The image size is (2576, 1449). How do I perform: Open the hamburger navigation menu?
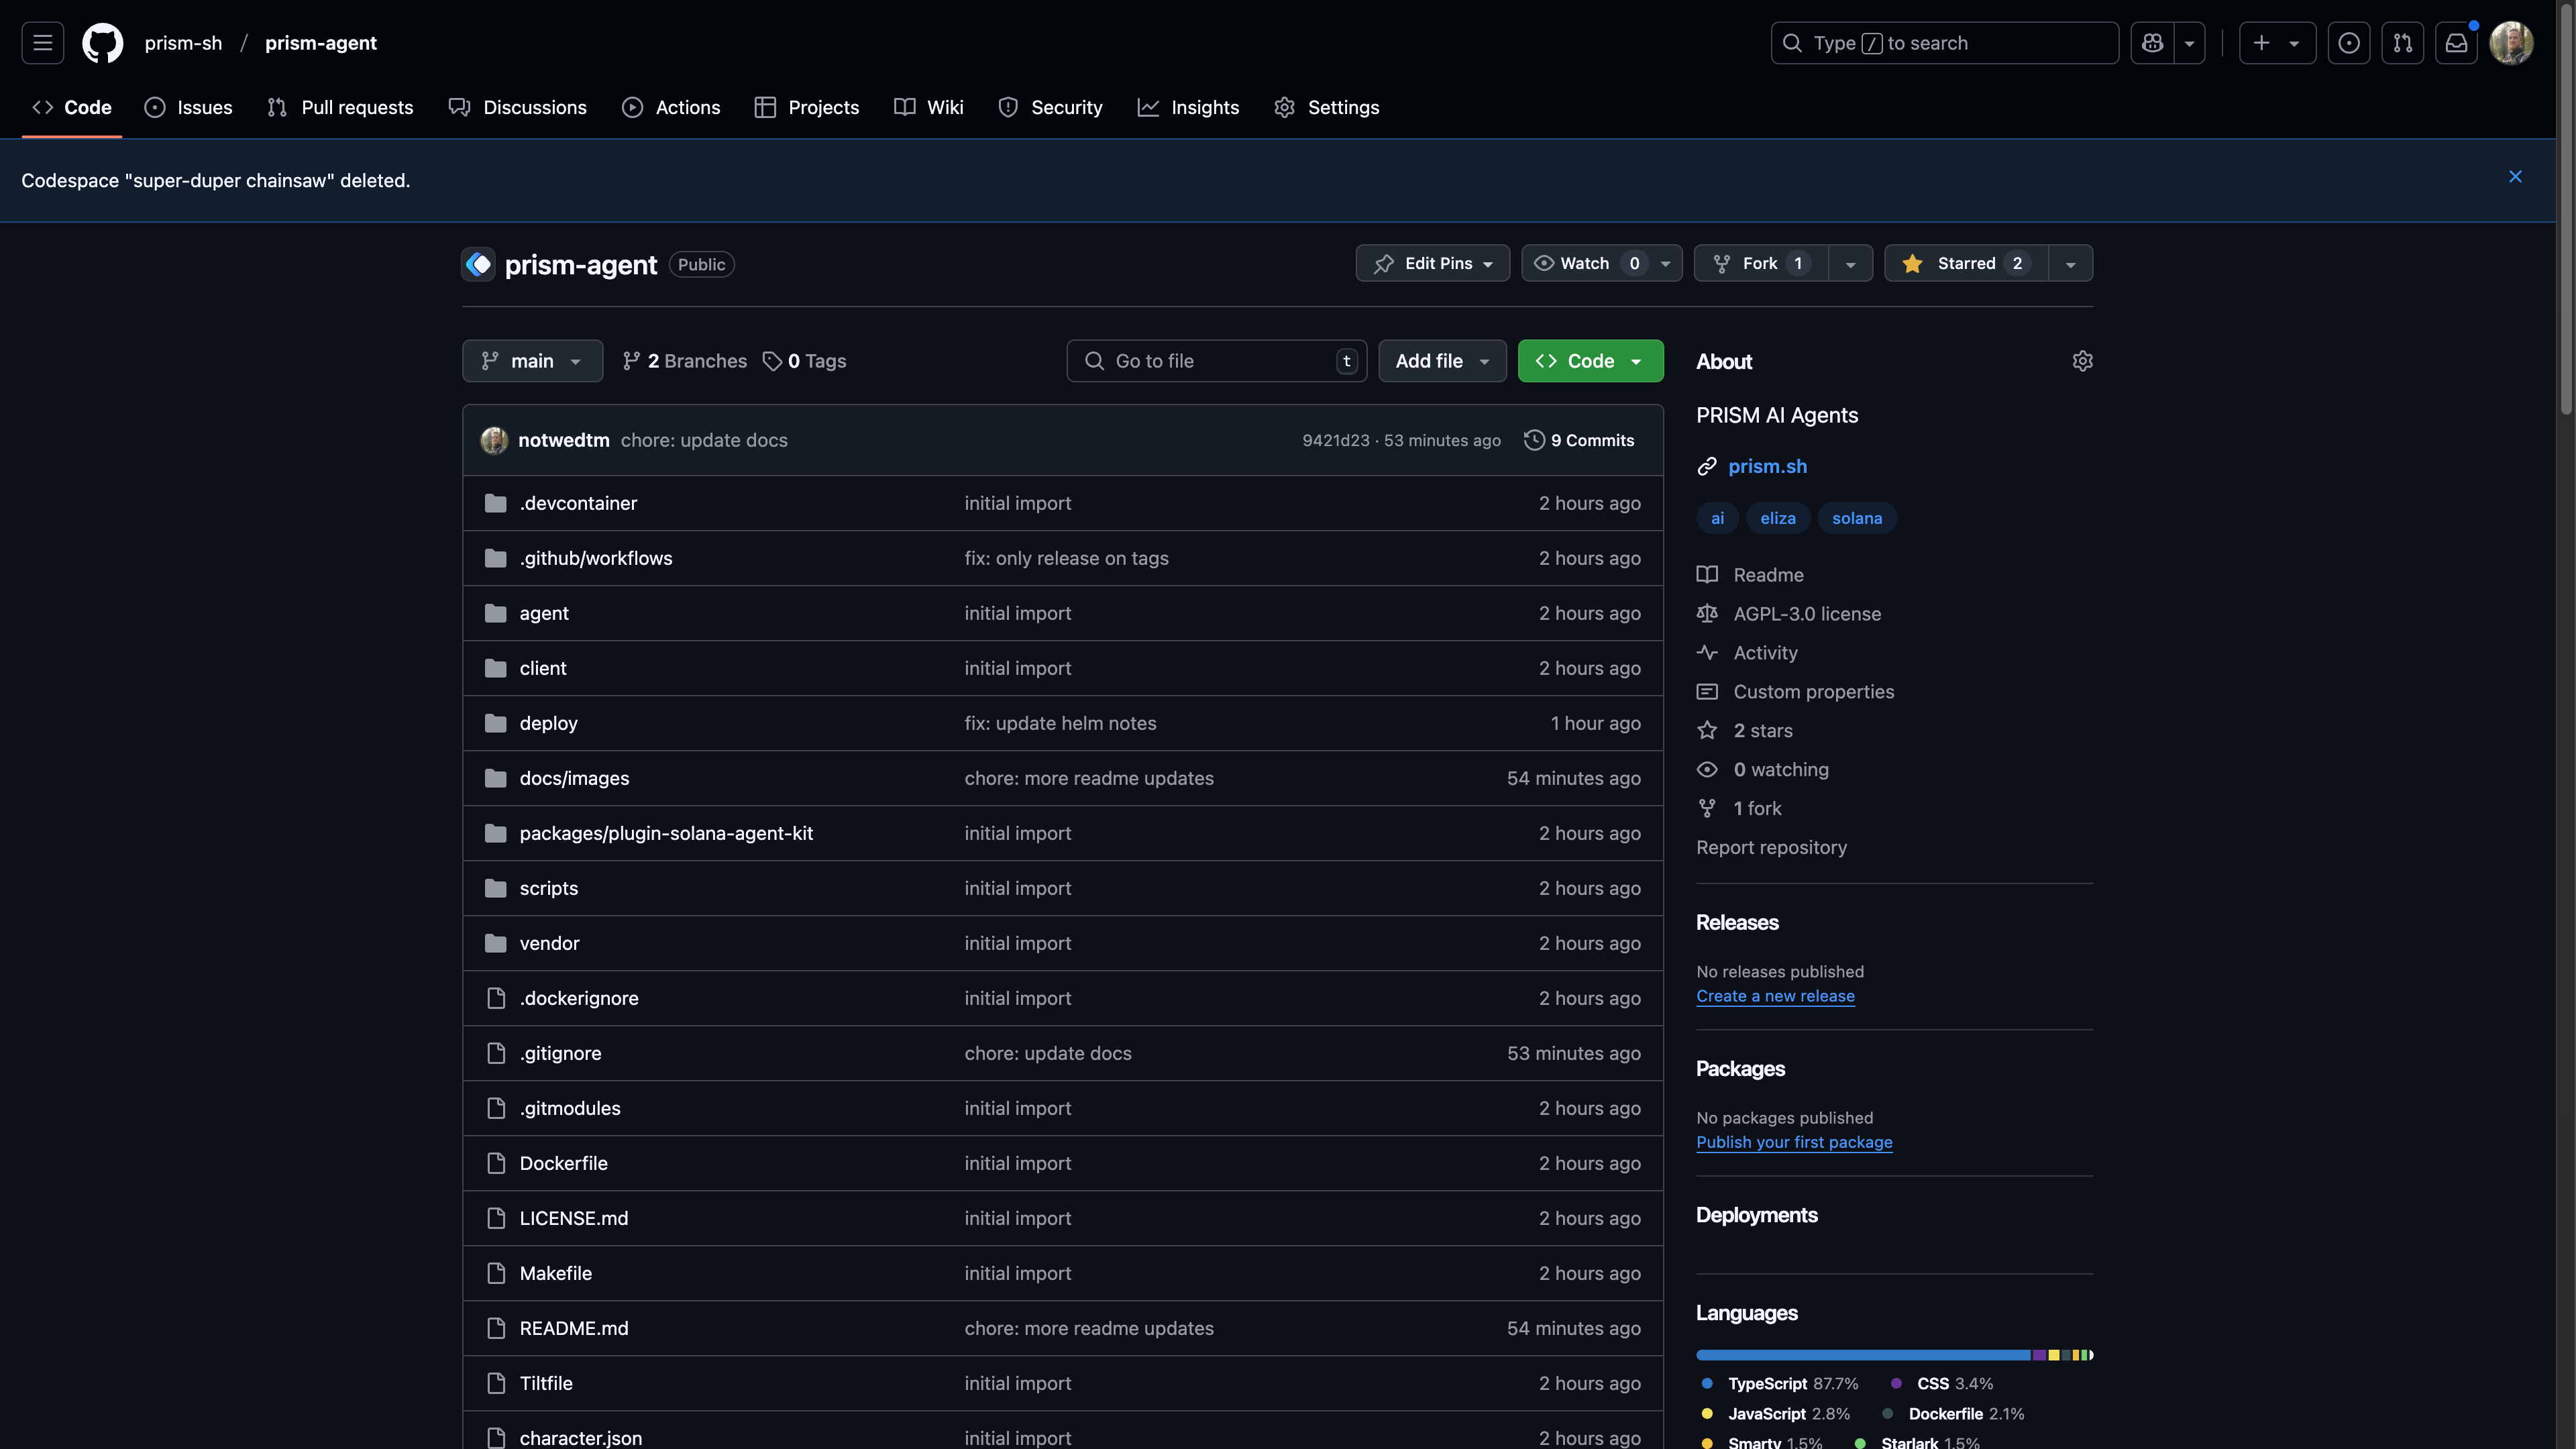[x=42, y=43]
